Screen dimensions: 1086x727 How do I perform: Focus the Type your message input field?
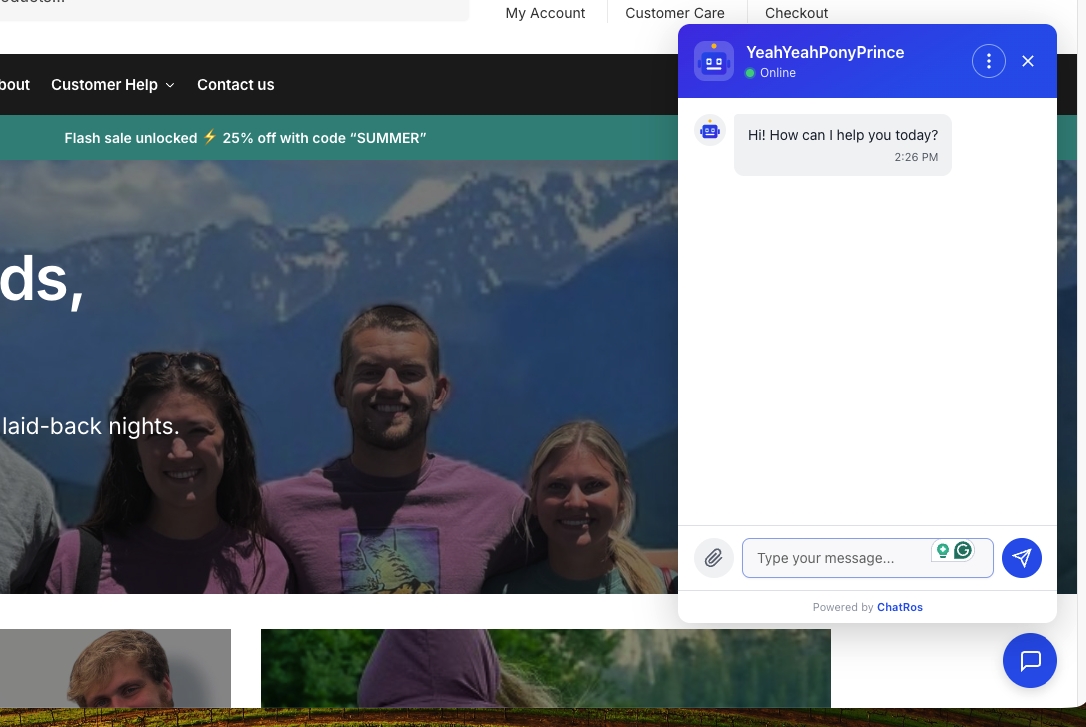point(867,558)
